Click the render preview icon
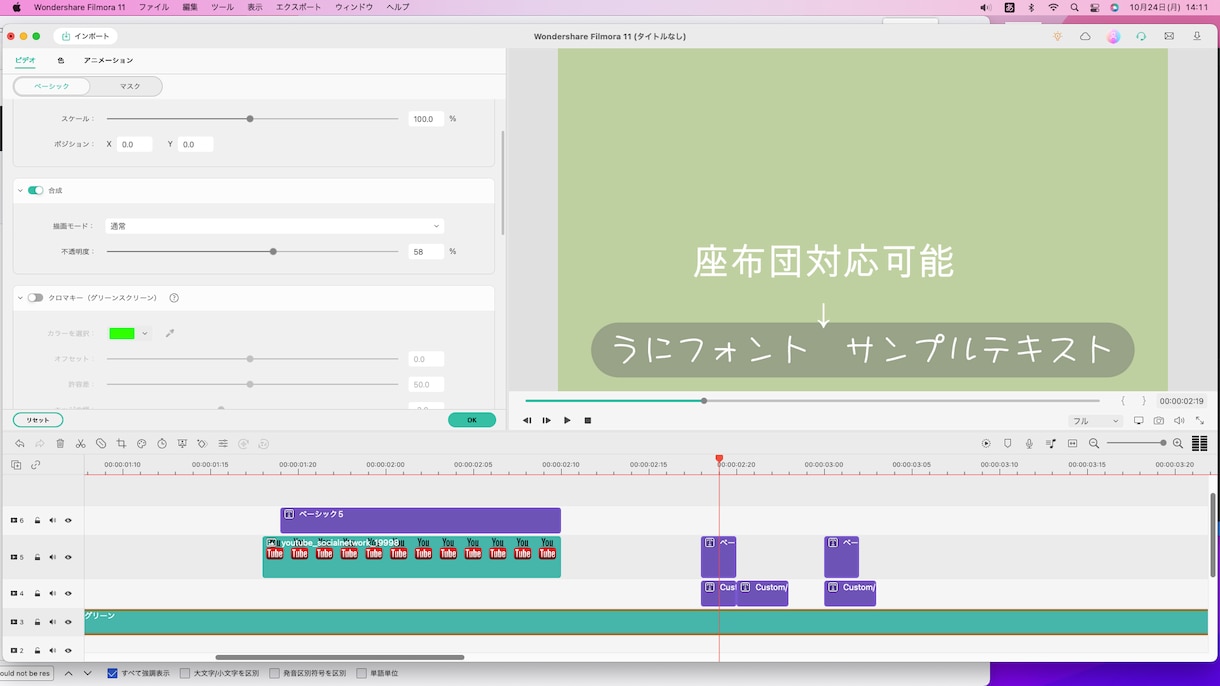1220x686 pixels. pos(986,444)
